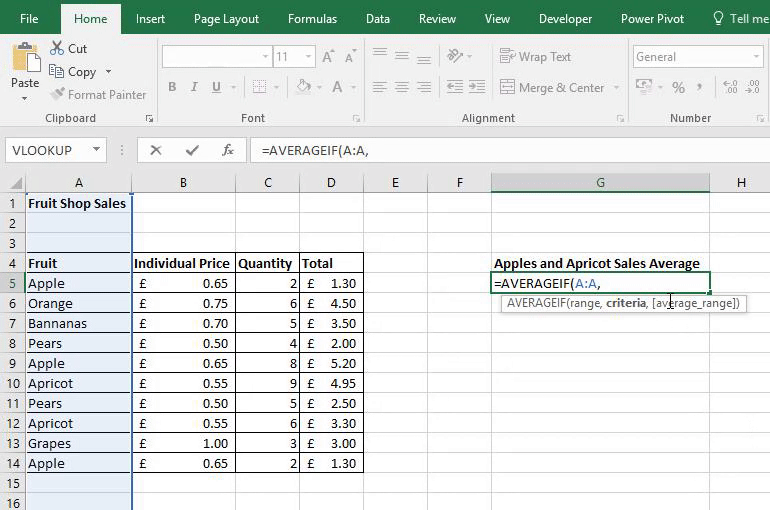Open Insert Function using the fx icon
Viewport: 770px width, 510px height.
point(228,150)
